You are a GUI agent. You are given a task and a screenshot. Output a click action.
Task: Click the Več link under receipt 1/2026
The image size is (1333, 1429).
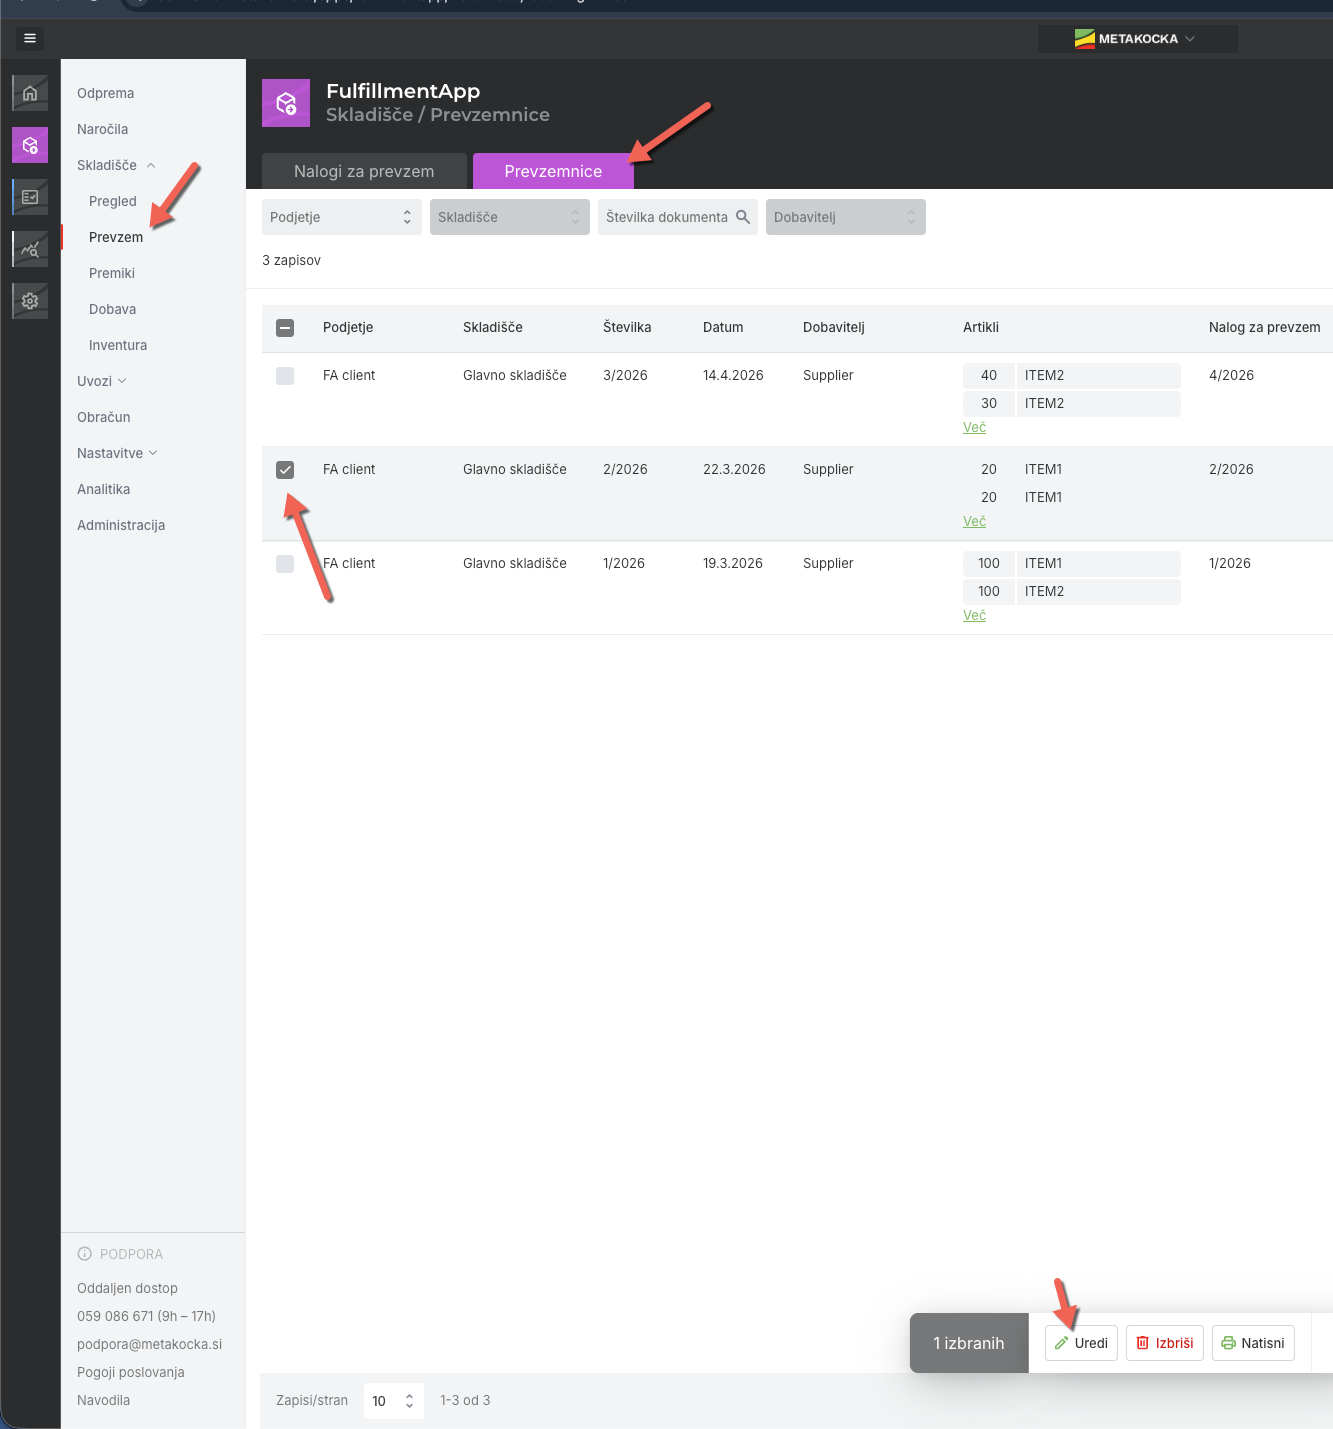[x=974, y=615]
